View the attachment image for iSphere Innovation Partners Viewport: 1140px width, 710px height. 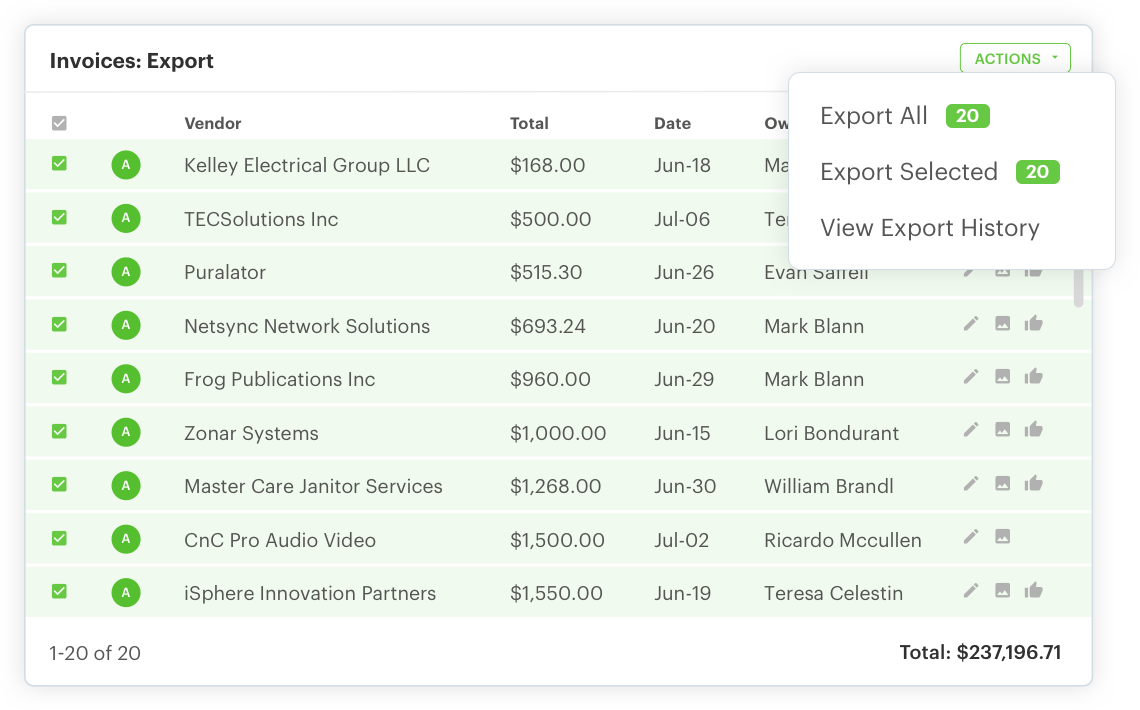click(1002, 592)
